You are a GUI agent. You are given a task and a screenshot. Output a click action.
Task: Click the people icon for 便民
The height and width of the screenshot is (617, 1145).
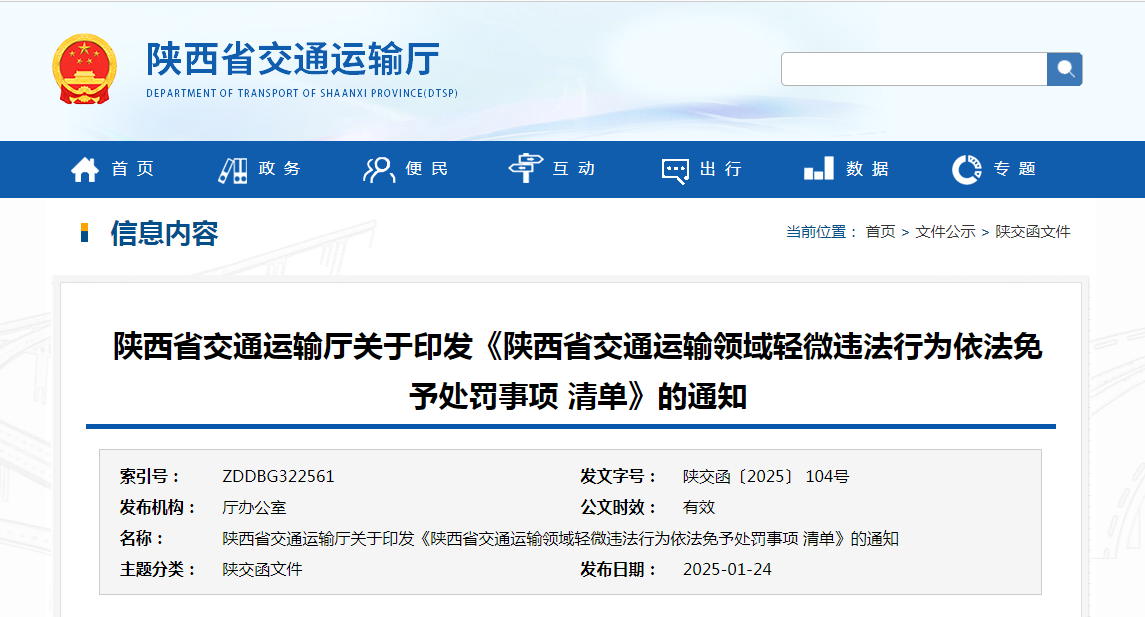pos(379,170)
